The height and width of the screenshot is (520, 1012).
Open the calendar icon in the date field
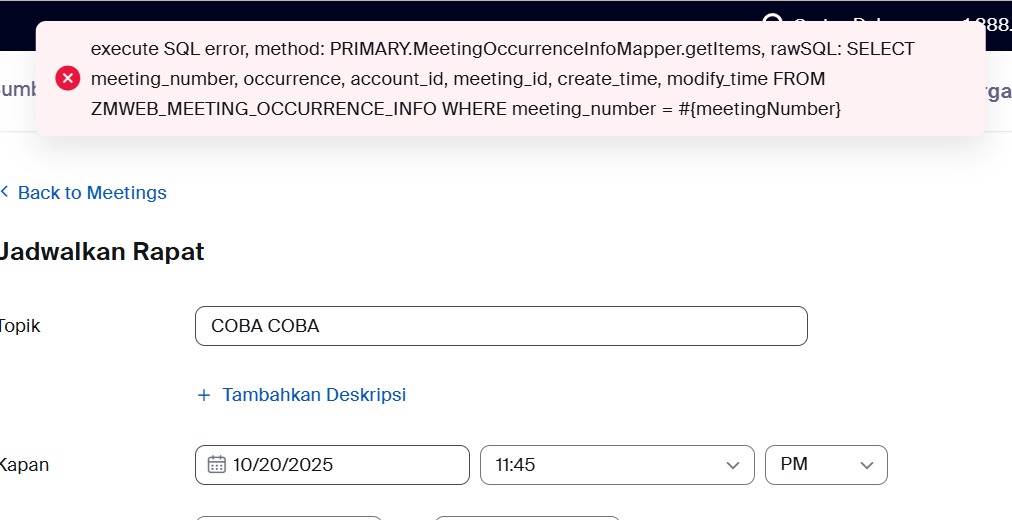[216, 464]
